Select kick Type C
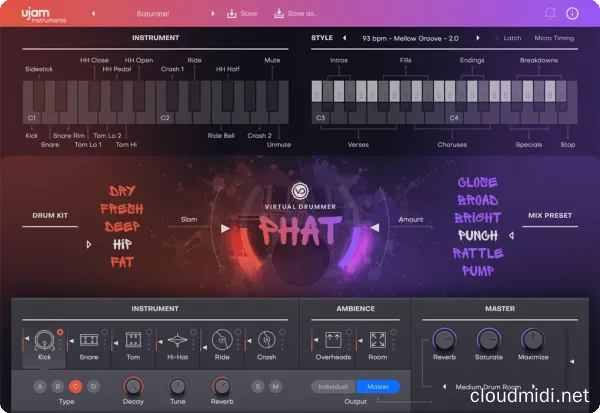This screenshot has width=600, height=413. click(75, 387)
